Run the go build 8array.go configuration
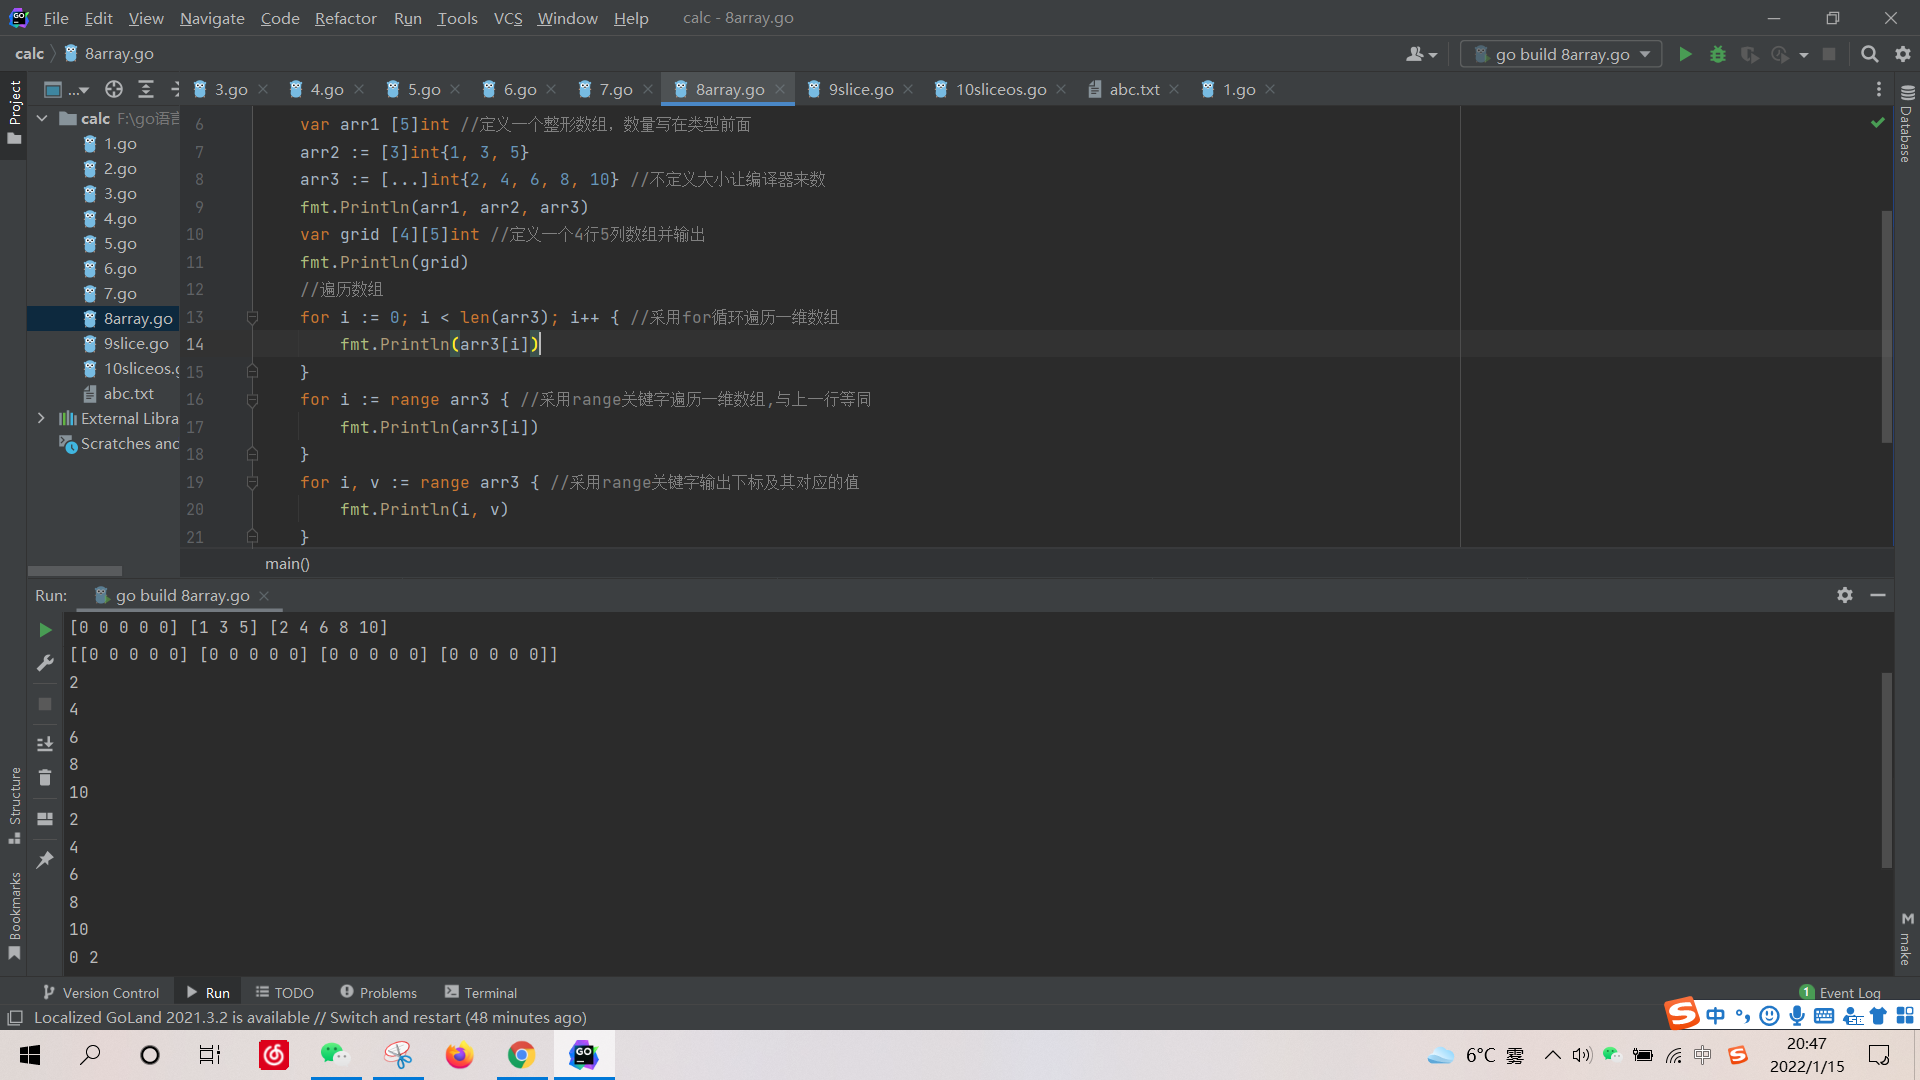The image size is (1920, 1080). [1685, 54]
